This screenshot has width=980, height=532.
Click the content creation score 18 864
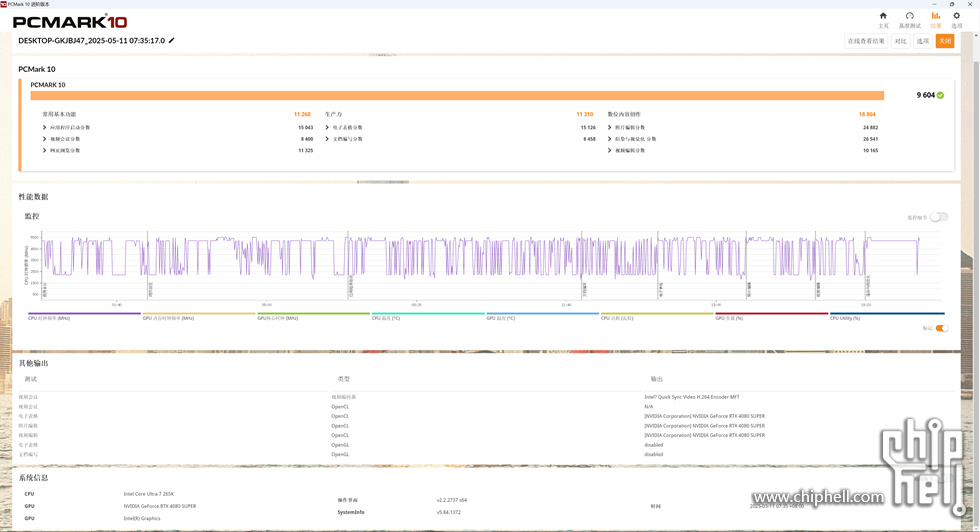point(867,114)
